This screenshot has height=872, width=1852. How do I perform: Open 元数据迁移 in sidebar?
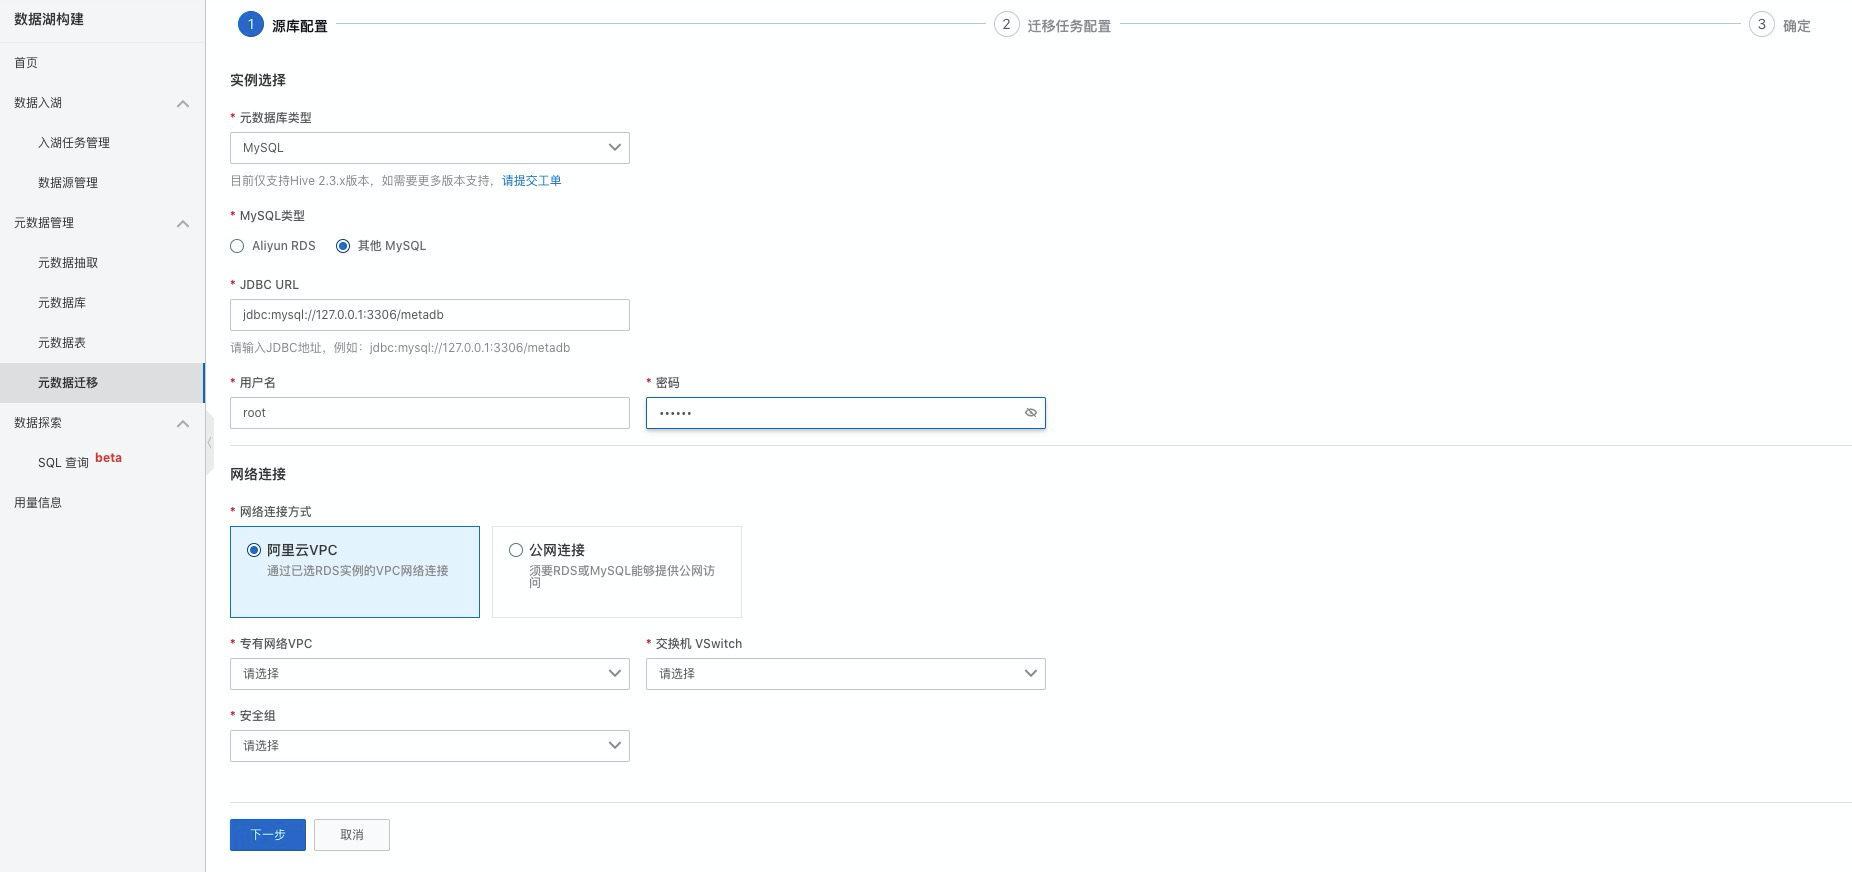(x=102, y=383)
